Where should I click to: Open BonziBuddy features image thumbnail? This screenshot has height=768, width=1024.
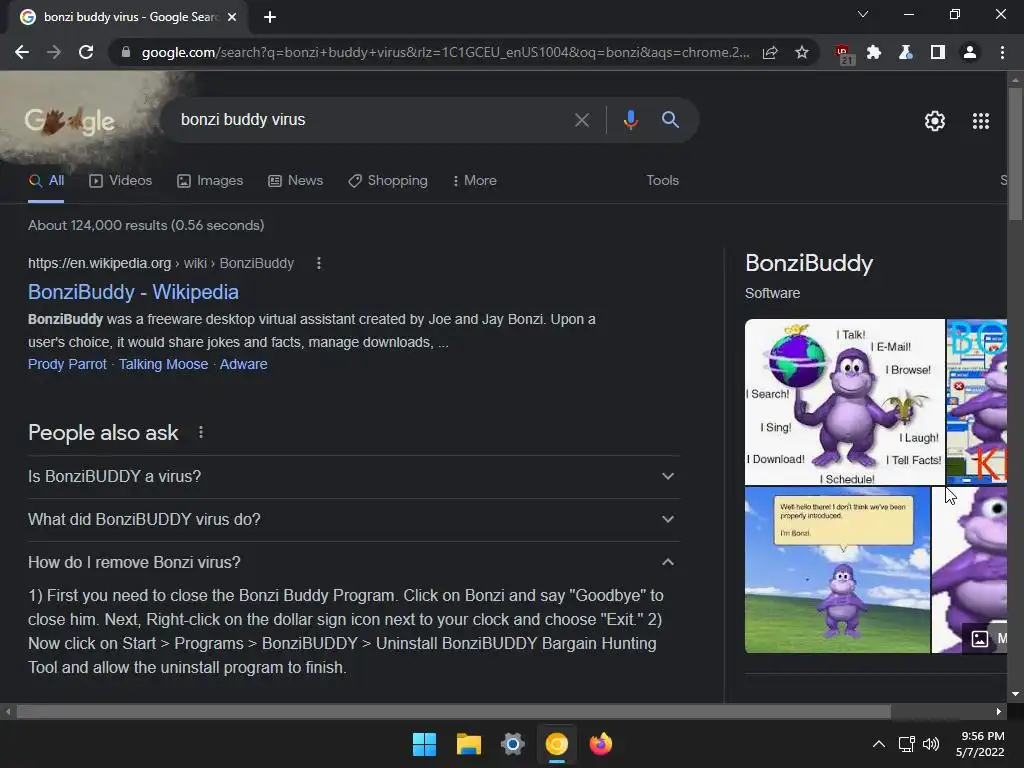tap(844, 402)
